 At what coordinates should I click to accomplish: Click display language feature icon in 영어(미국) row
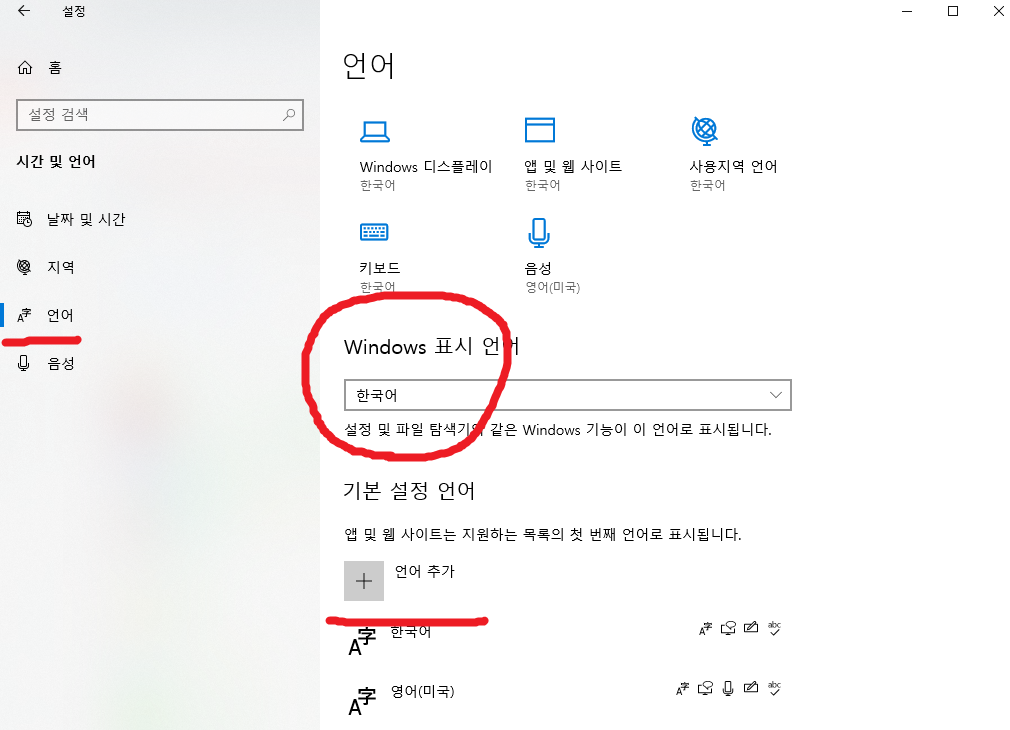coord(682,689)
